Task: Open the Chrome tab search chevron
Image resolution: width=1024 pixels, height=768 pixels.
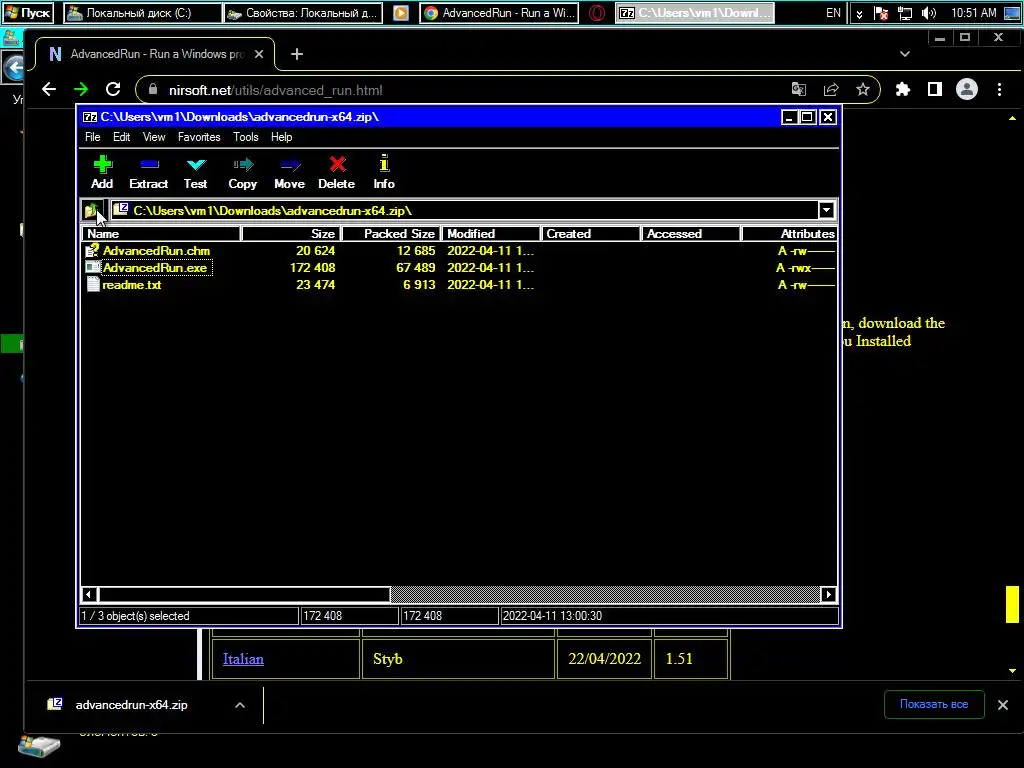Action: (x=904, y=54)
